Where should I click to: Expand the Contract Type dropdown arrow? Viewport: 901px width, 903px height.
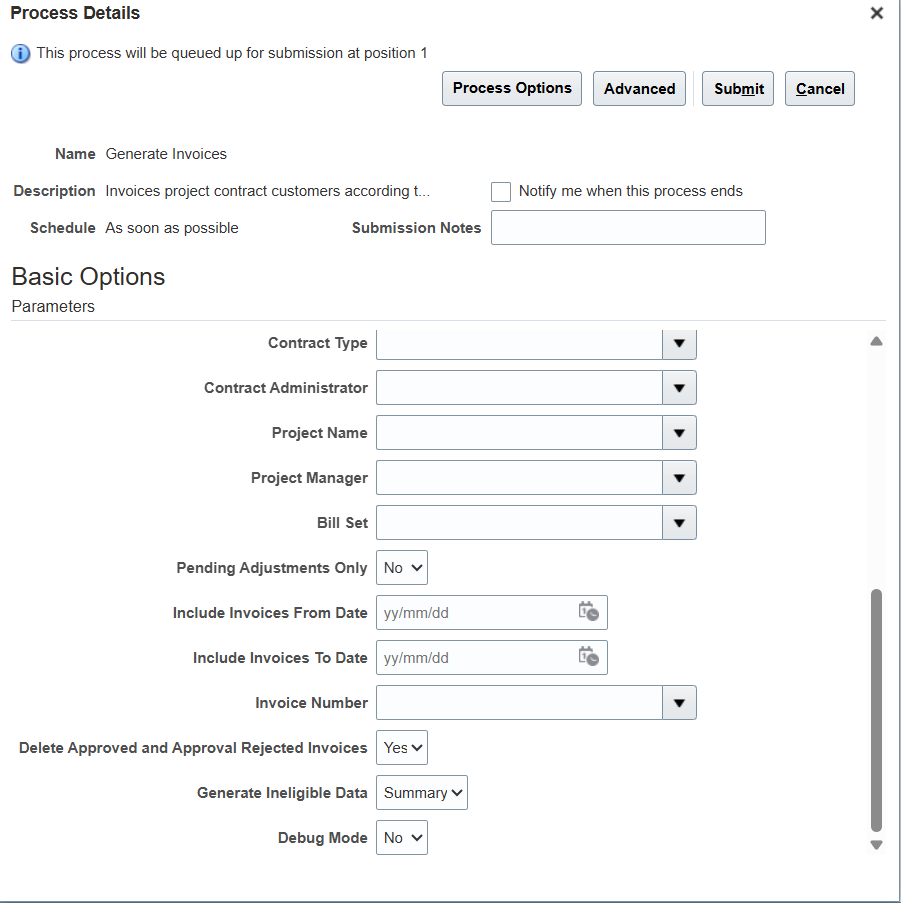click(x=679, y=344)
